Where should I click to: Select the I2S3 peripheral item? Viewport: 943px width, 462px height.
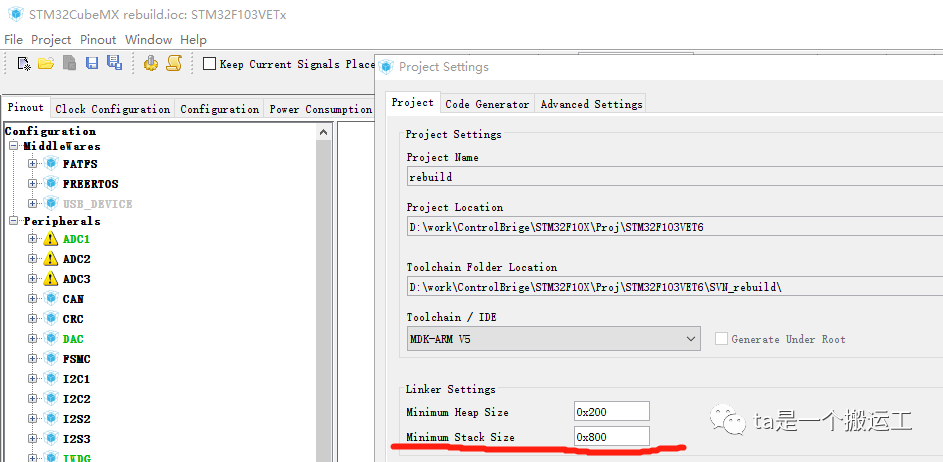[76, 439]
